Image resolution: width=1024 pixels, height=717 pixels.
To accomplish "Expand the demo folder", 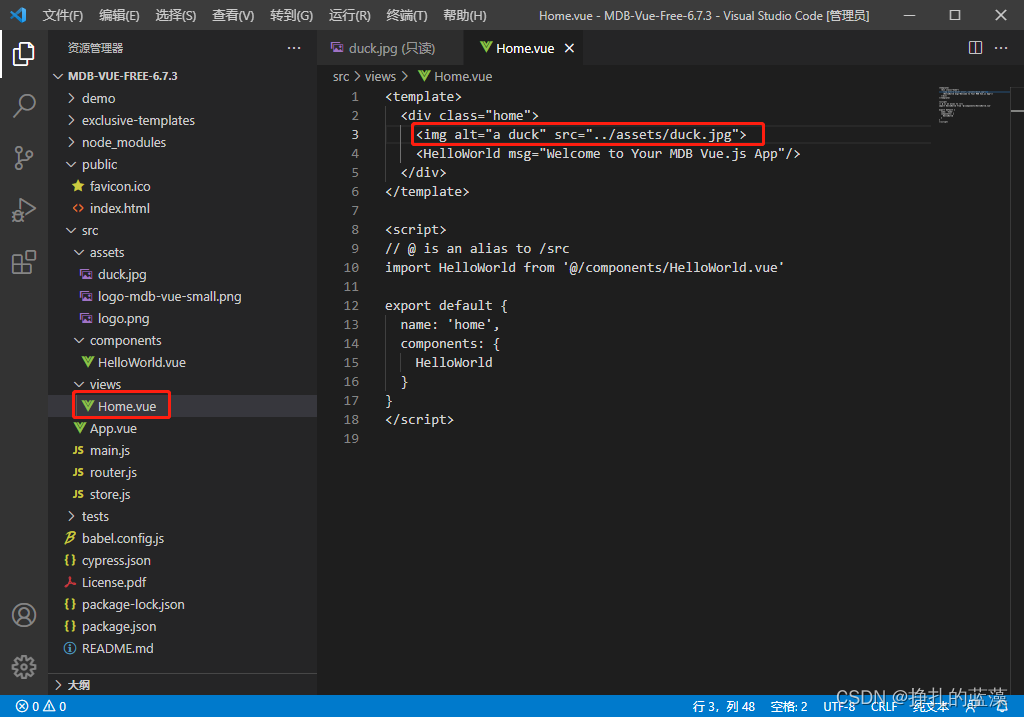I will coord(98,99).
